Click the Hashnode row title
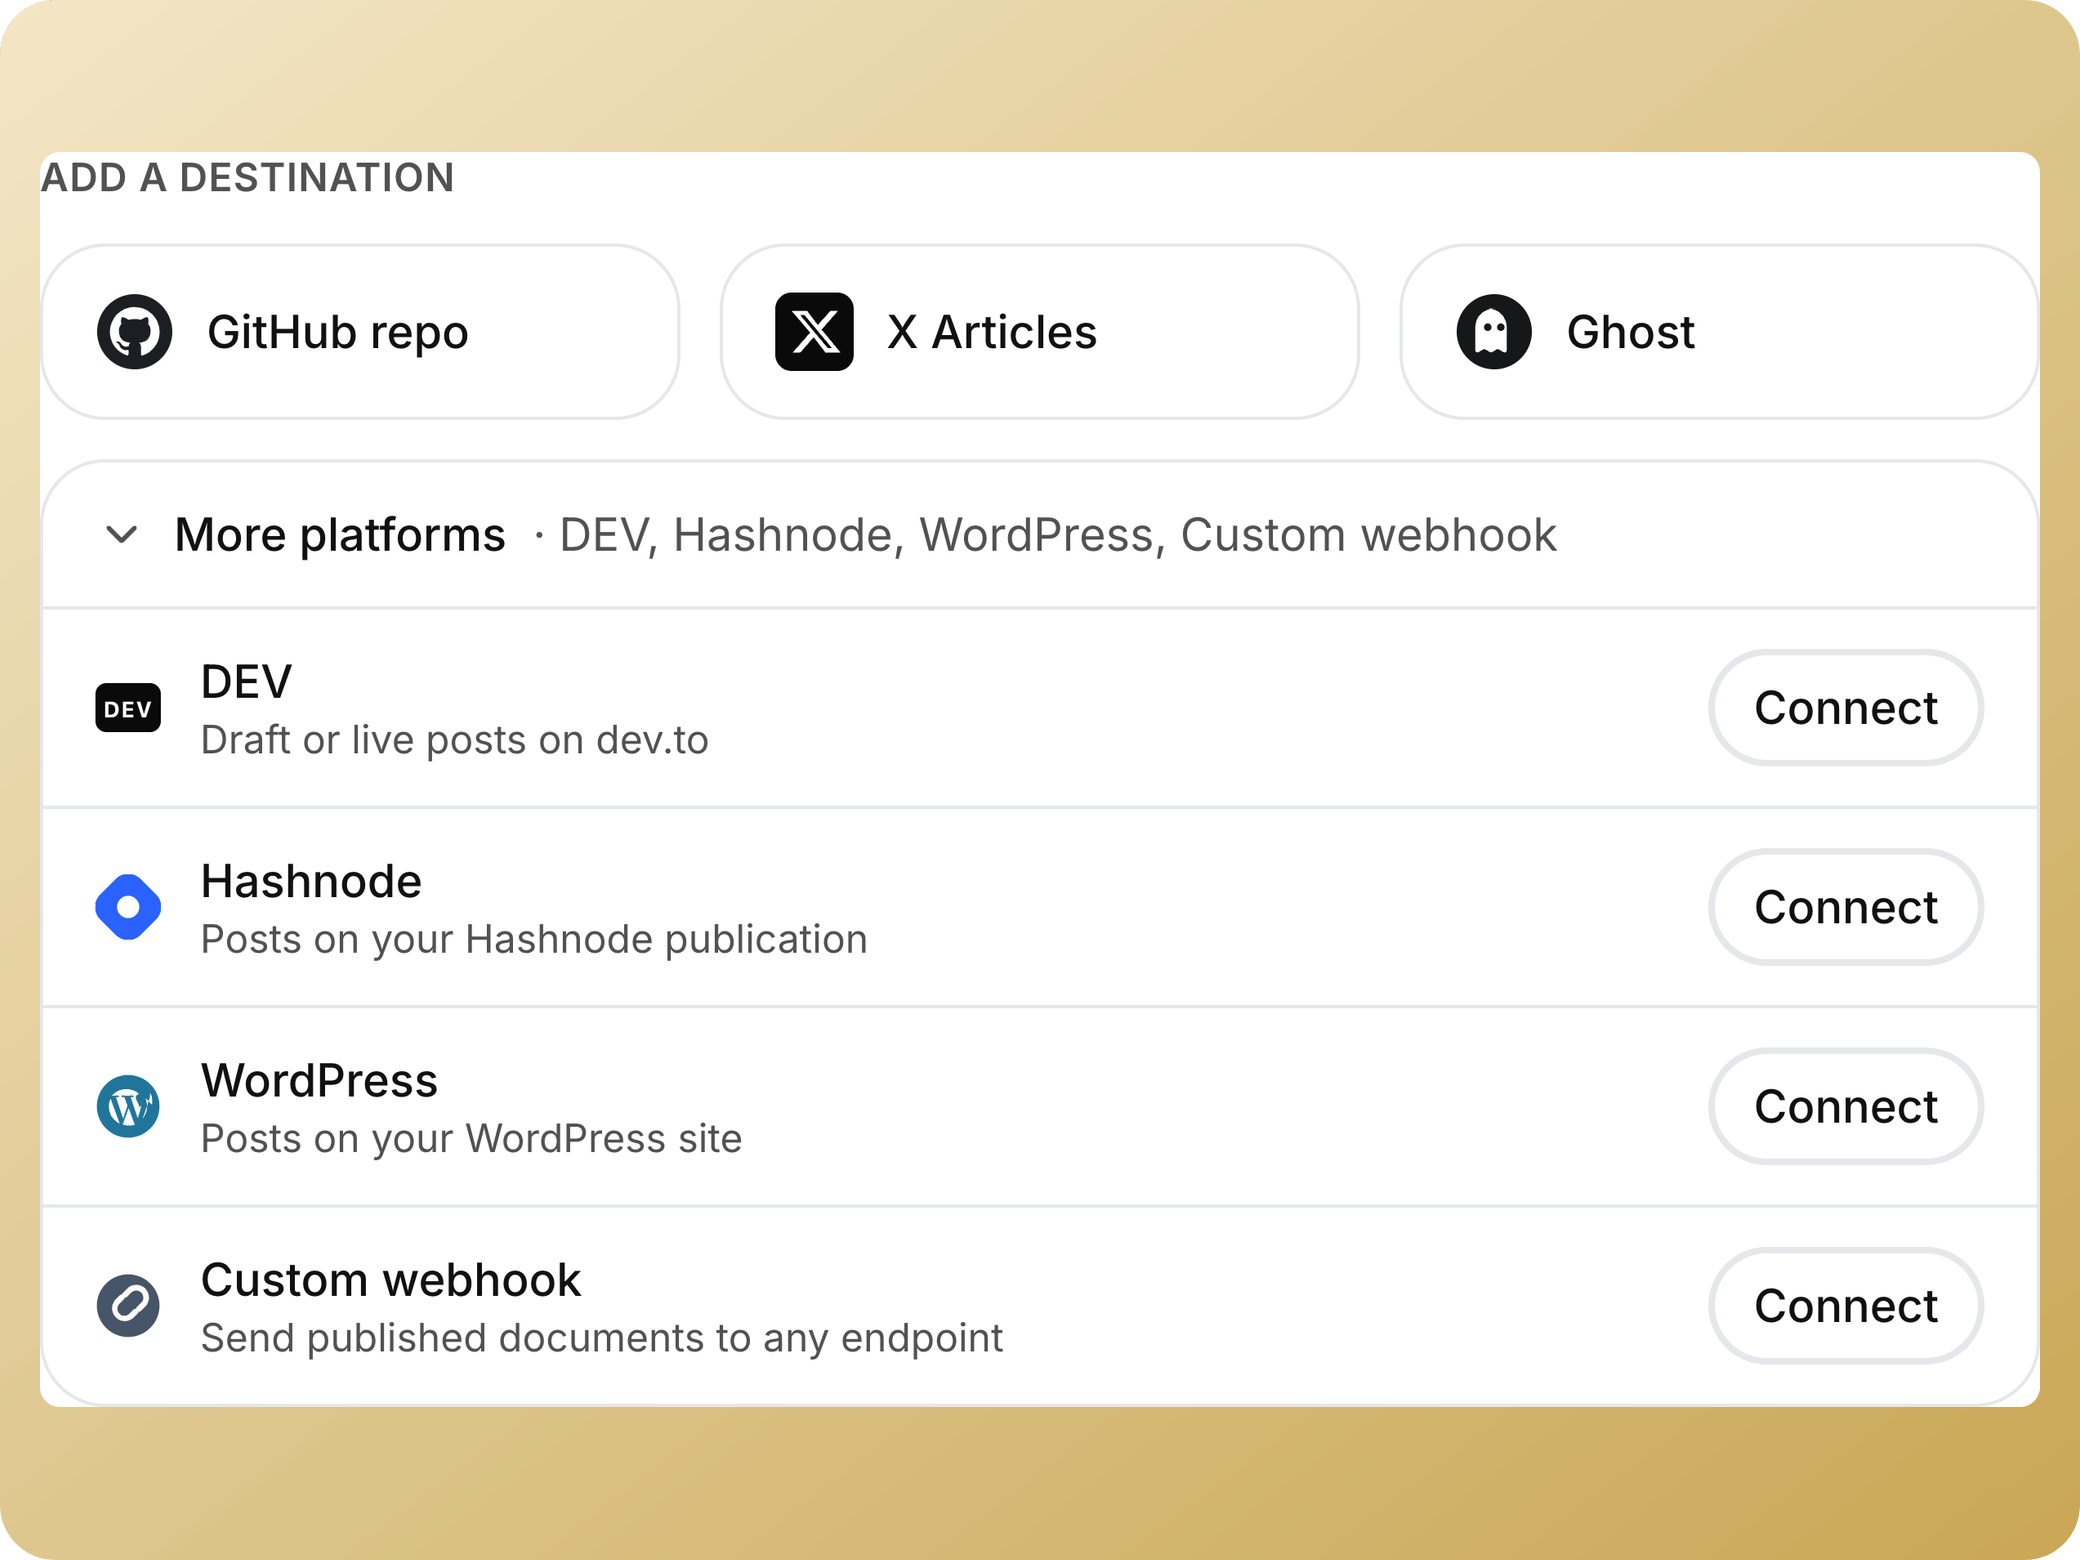The width and height of the screenshot is (2080, 1560). pyautogui.click(x=312, y=881)
